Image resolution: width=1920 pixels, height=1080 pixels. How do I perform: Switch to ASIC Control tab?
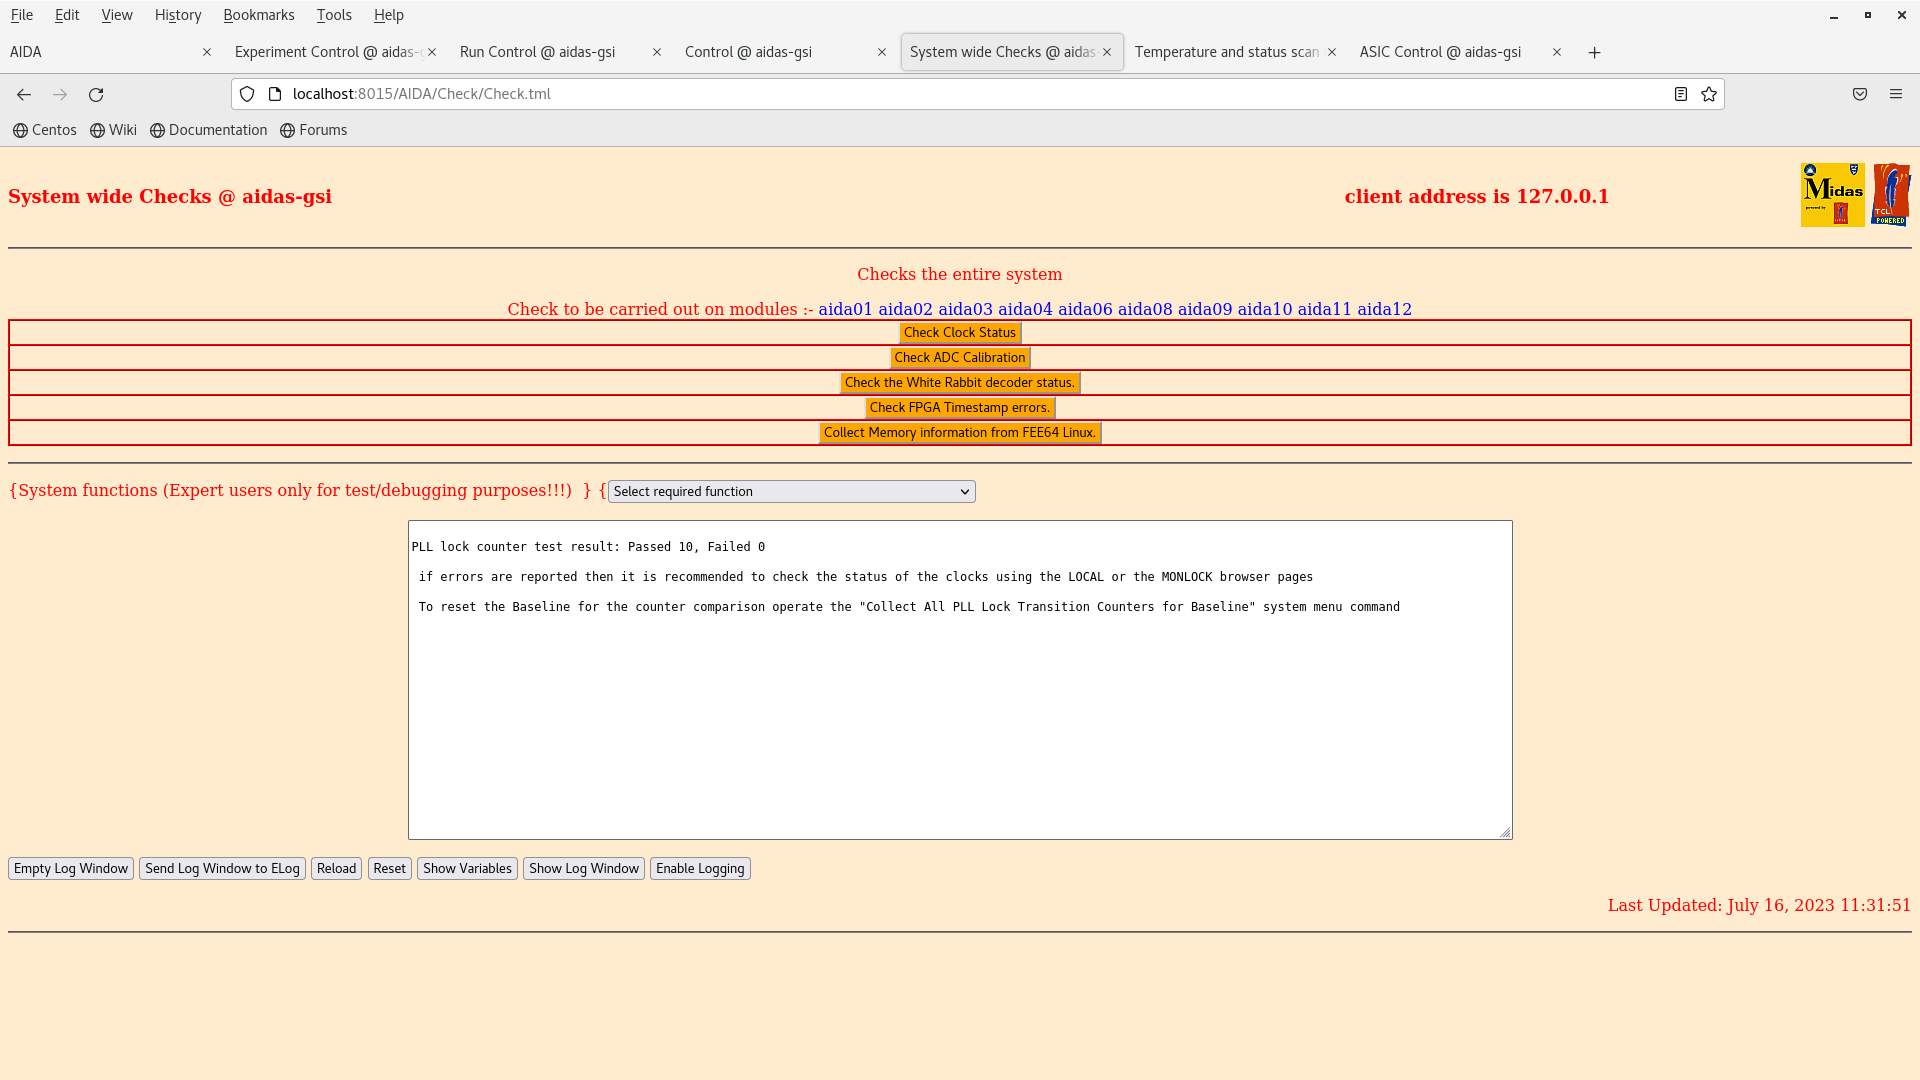tap(1440, 52)
